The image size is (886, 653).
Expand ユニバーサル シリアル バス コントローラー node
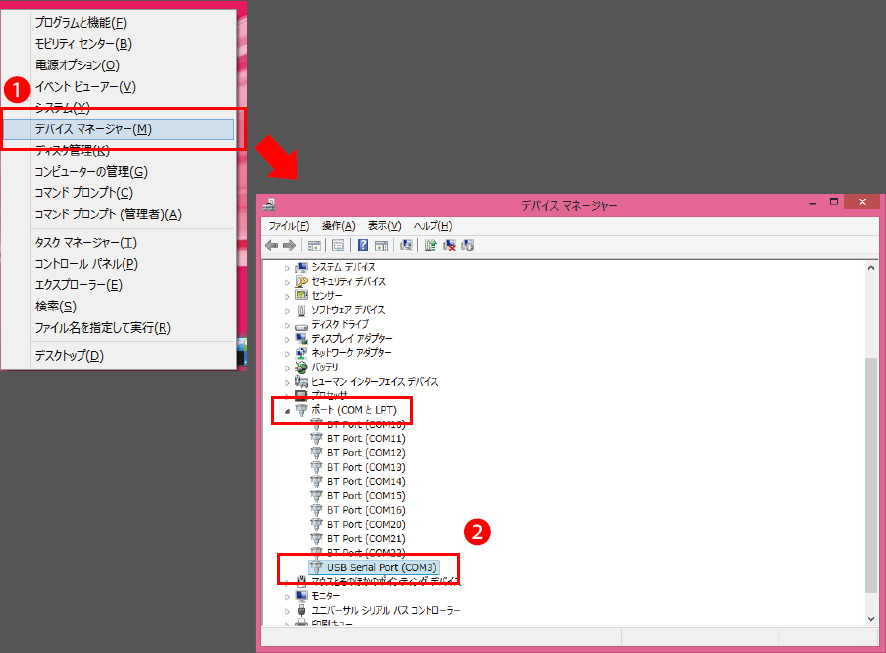tap(287, 611)
